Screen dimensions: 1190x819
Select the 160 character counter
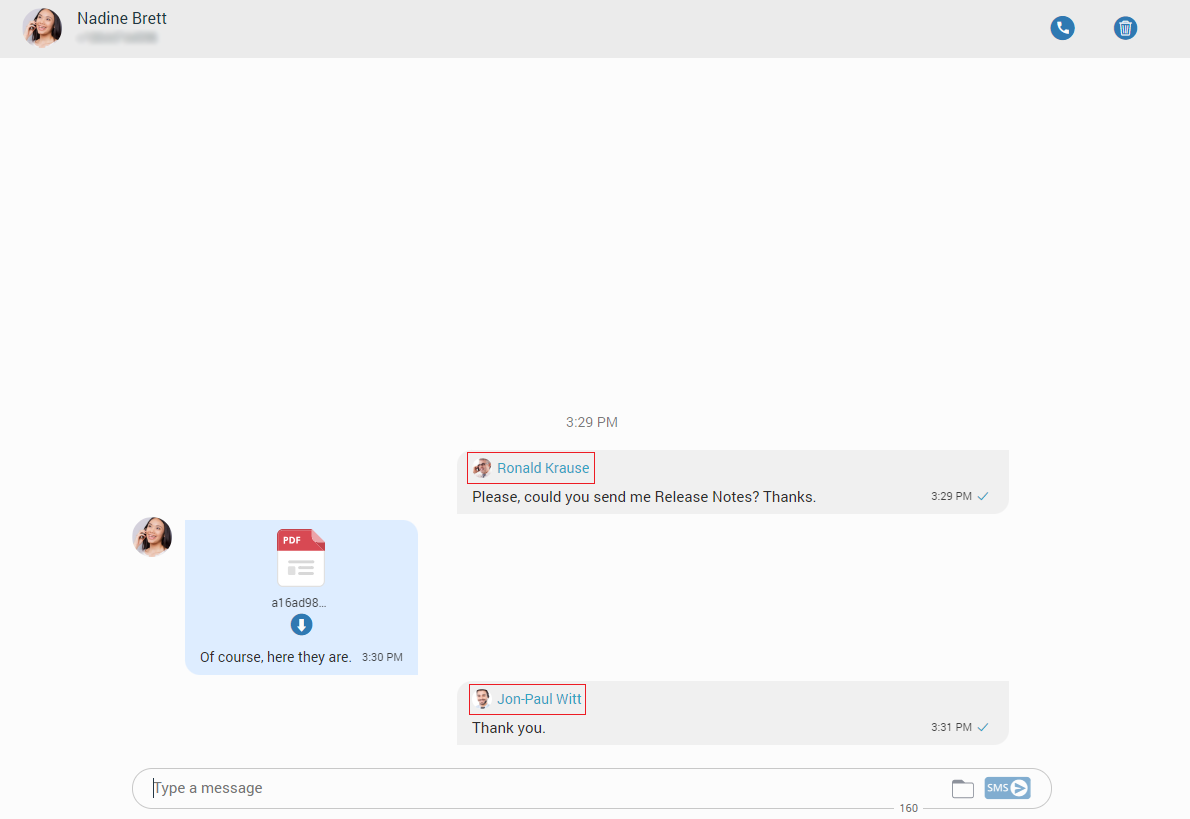pyautogui.click(x=909, y=807)
